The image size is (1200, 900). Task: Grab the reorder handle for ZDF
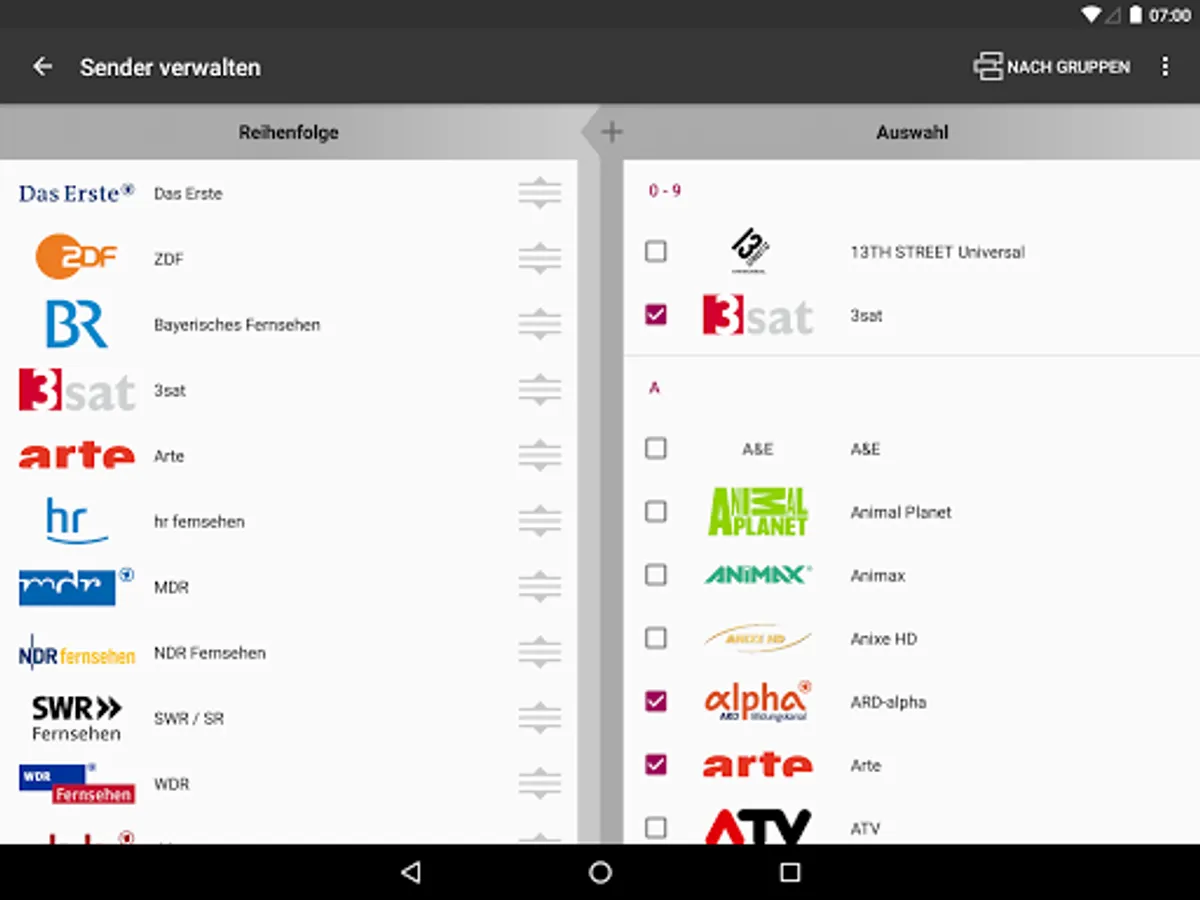(x=540, y=259)
